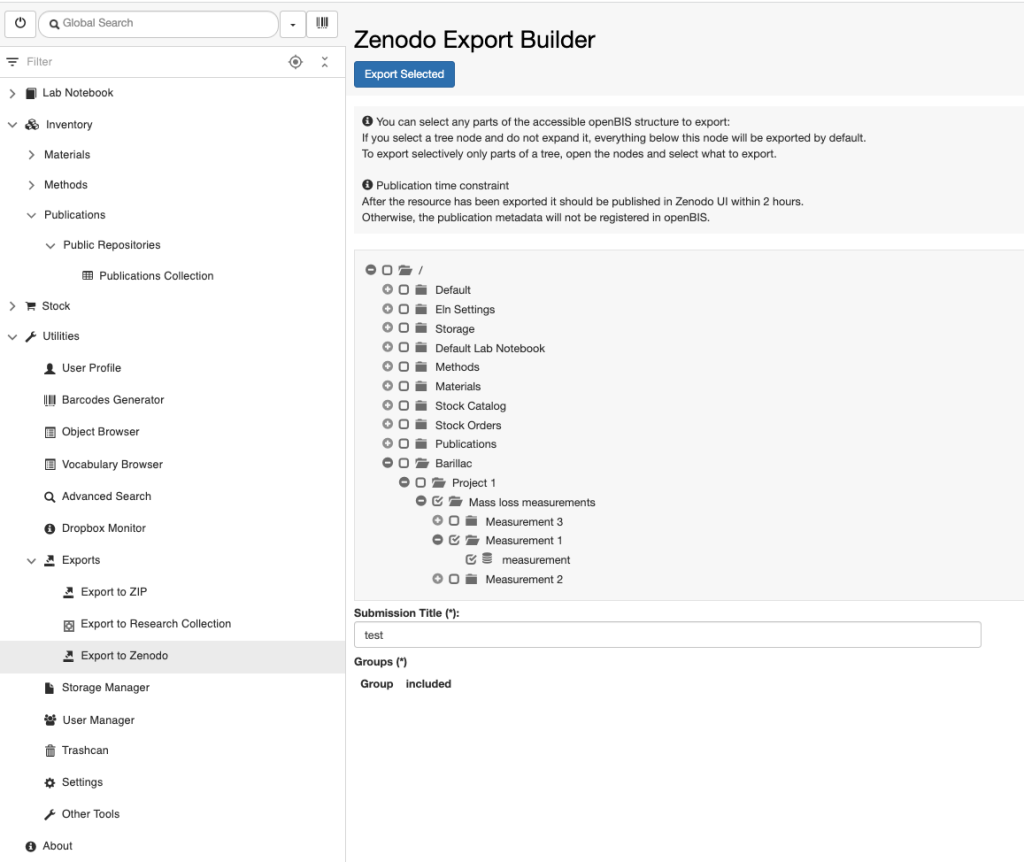The height and width of the screenshot is (862, 1024).
Task: Click the barcode scanner icon button
Action: [322, 24]
